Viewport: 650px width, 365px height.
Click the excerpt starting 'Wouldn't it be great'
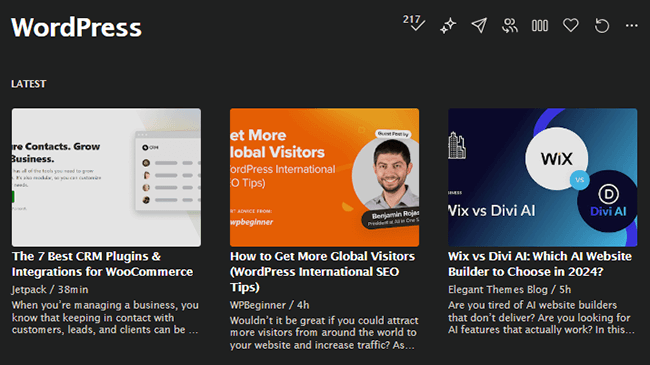[324, 333]
